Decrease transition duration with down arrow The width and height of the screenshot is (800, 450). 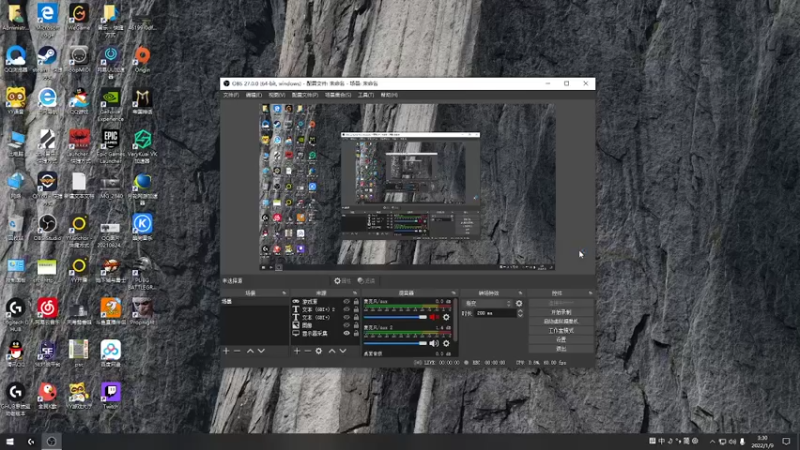520,315
